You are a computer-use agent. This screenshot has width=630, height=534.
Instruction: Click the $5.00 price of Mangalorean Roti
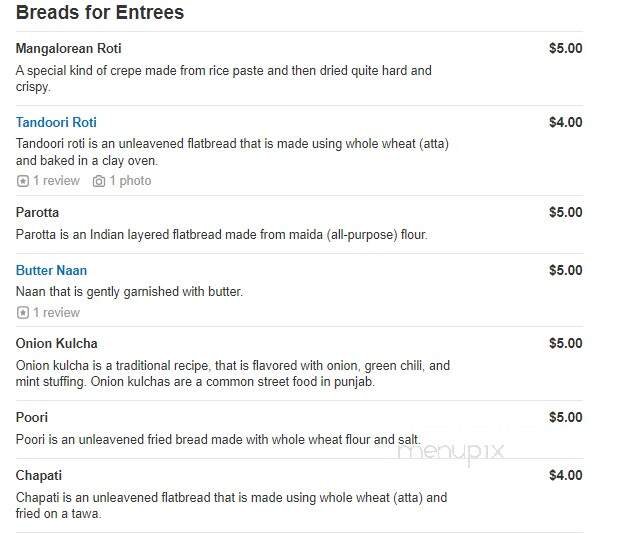[566, 48]
